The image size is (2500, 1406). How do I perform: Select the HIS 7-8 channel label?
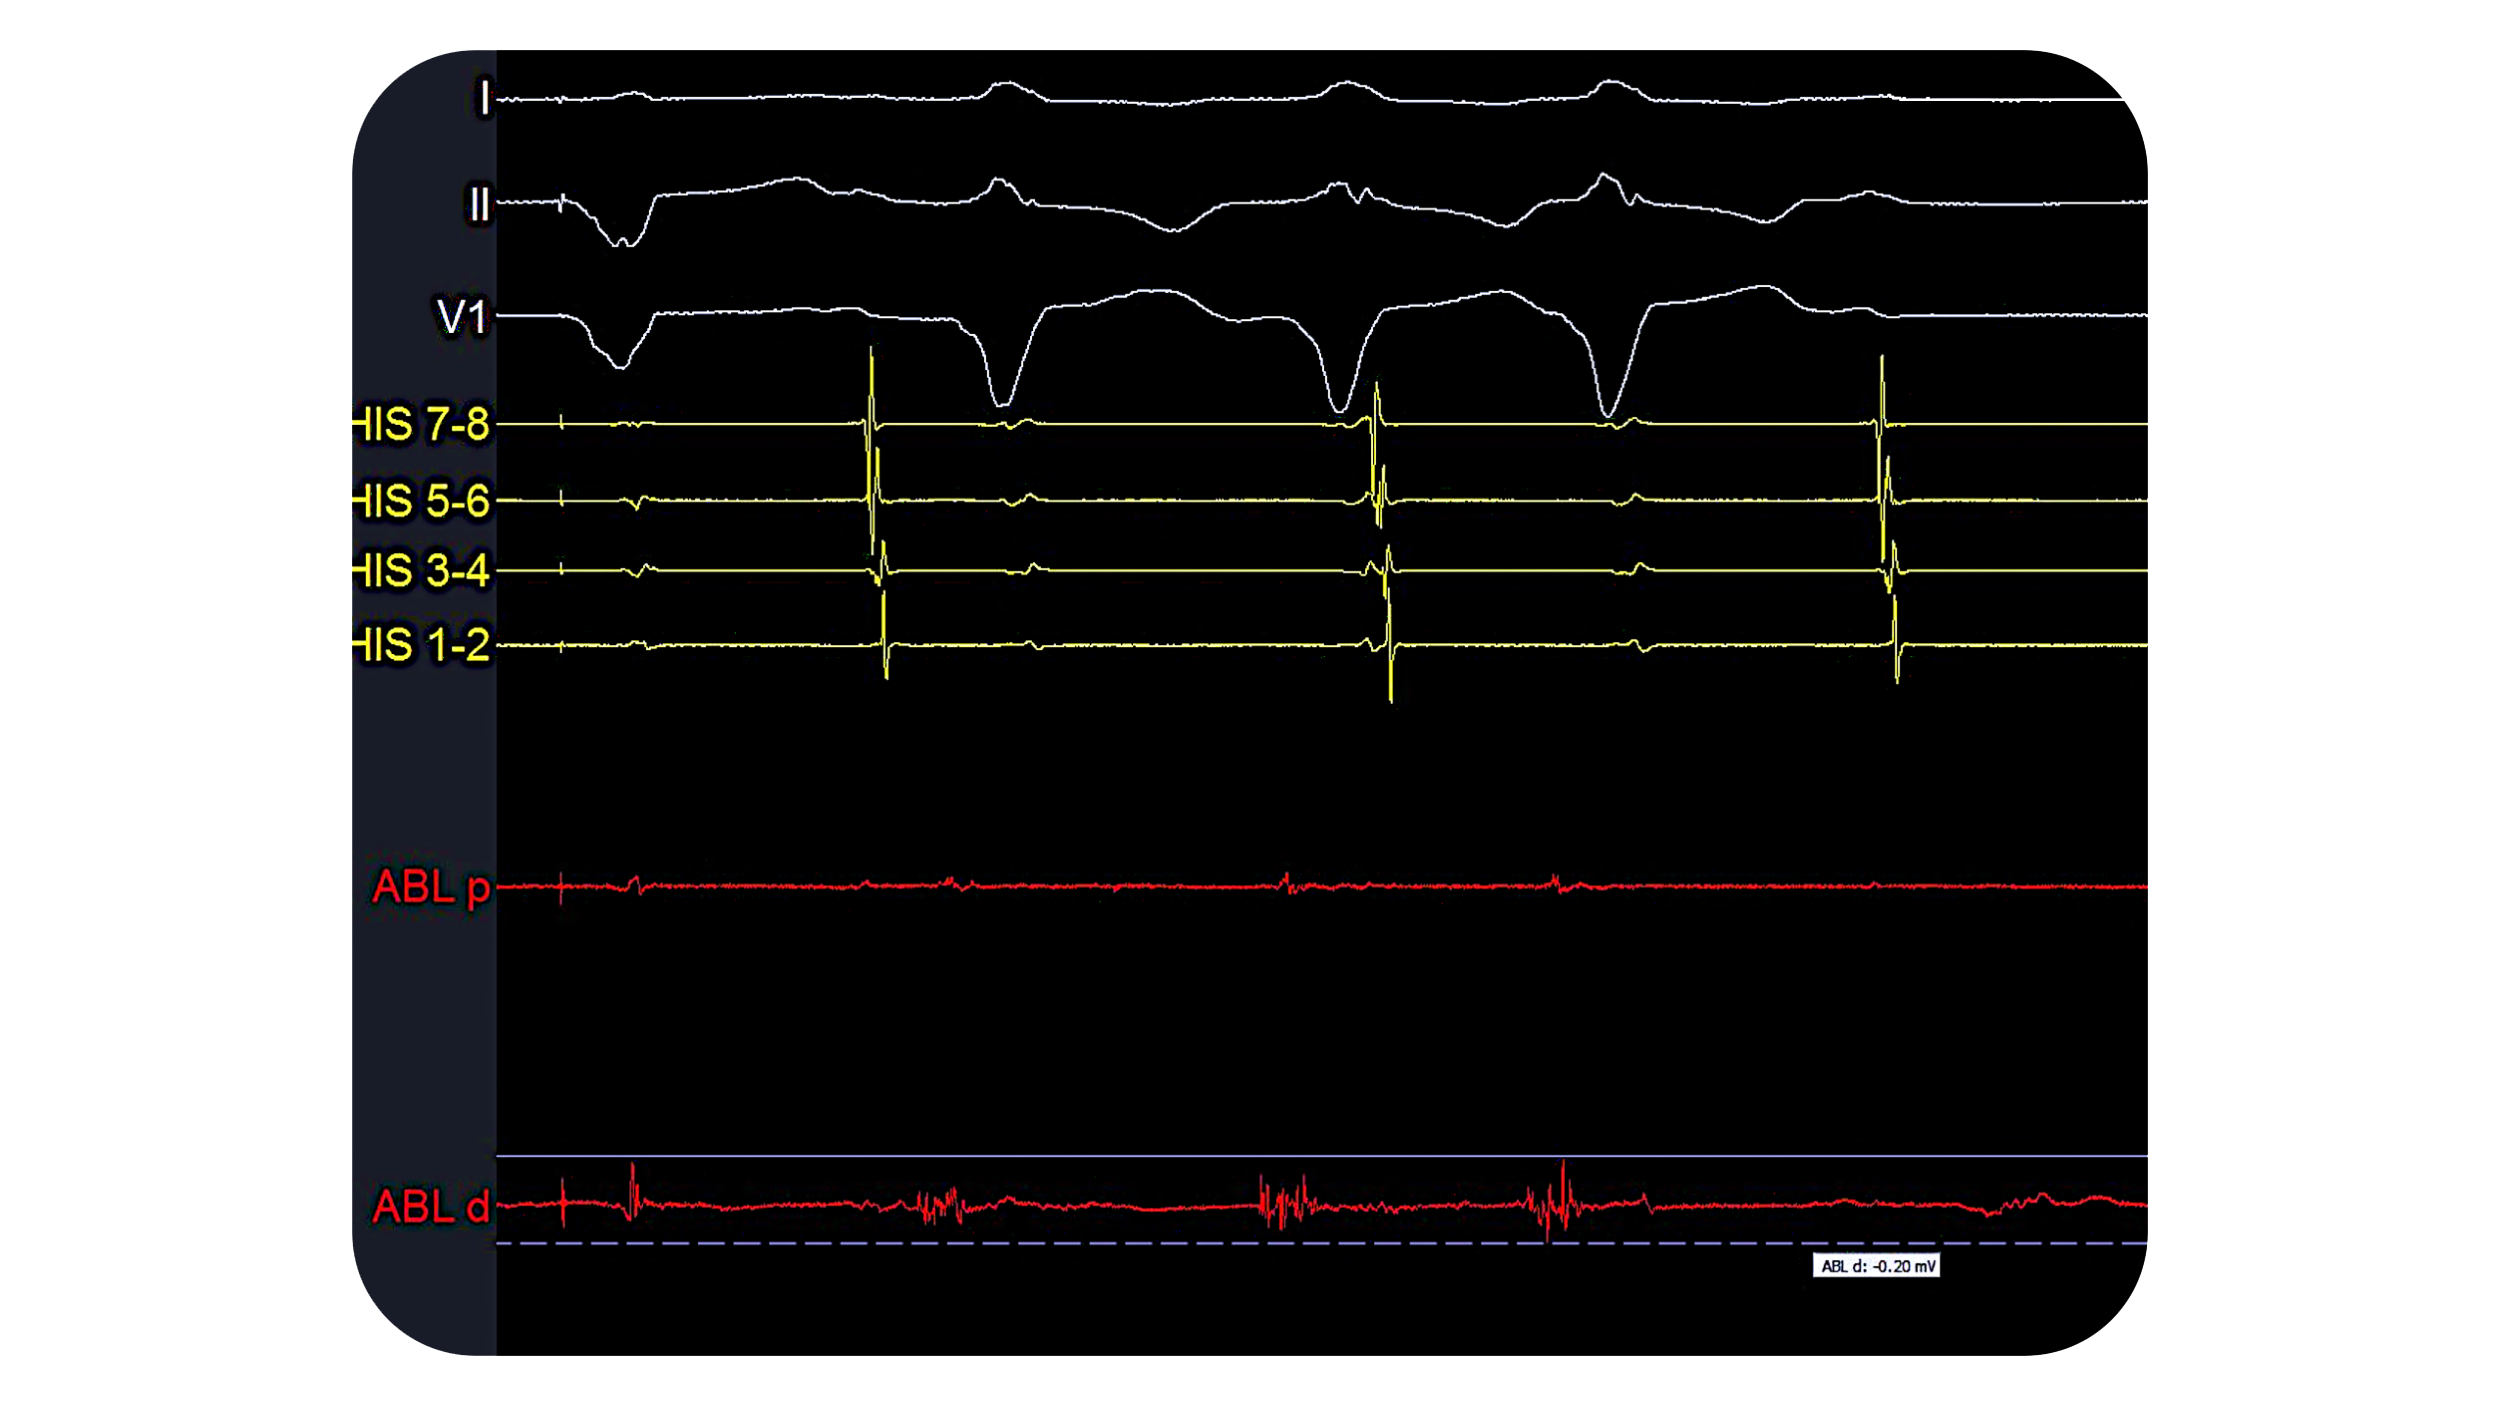tap(421, 425)
